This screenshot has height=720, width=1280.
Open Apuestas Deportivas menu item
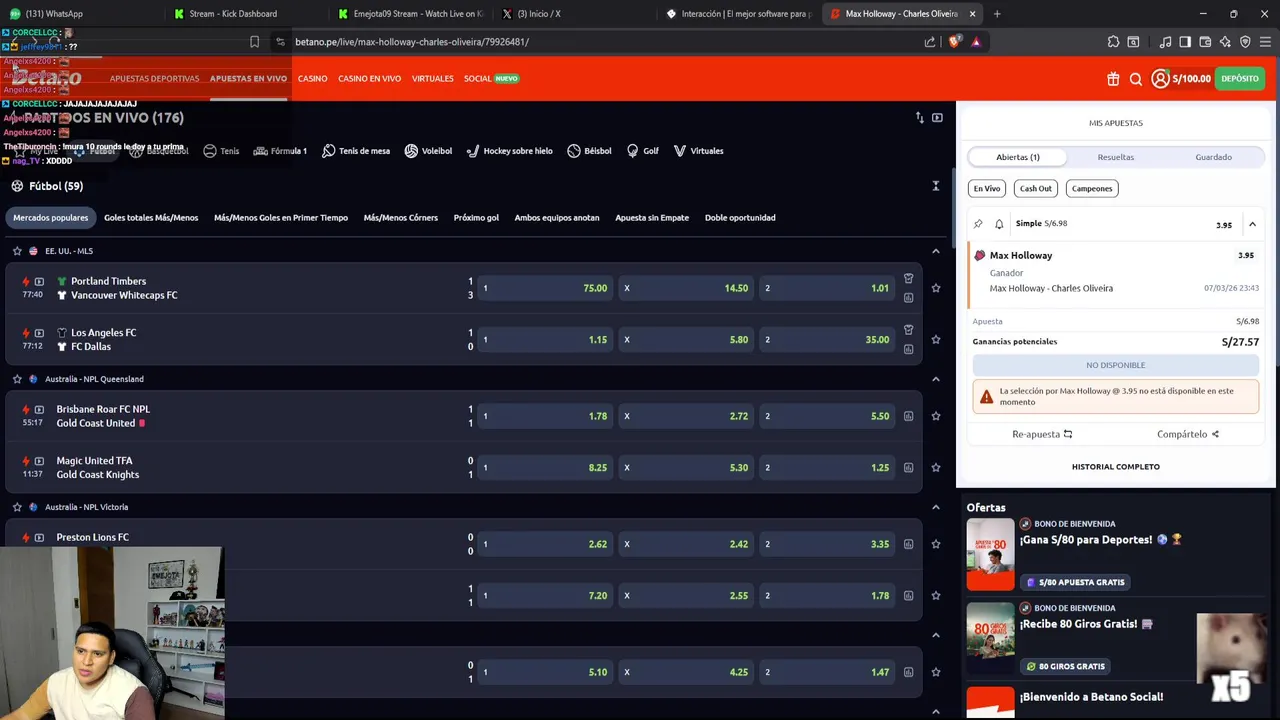point(154,79)
